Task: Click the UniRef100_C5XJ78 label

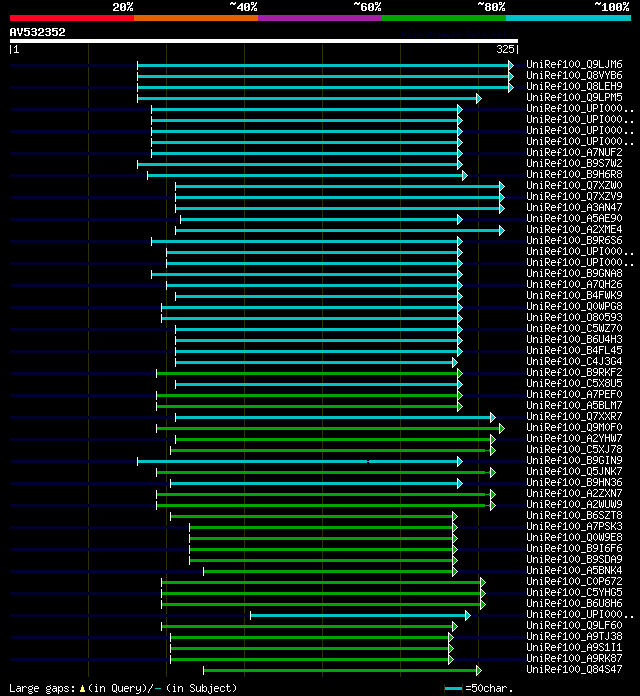Action: (574, 449)
